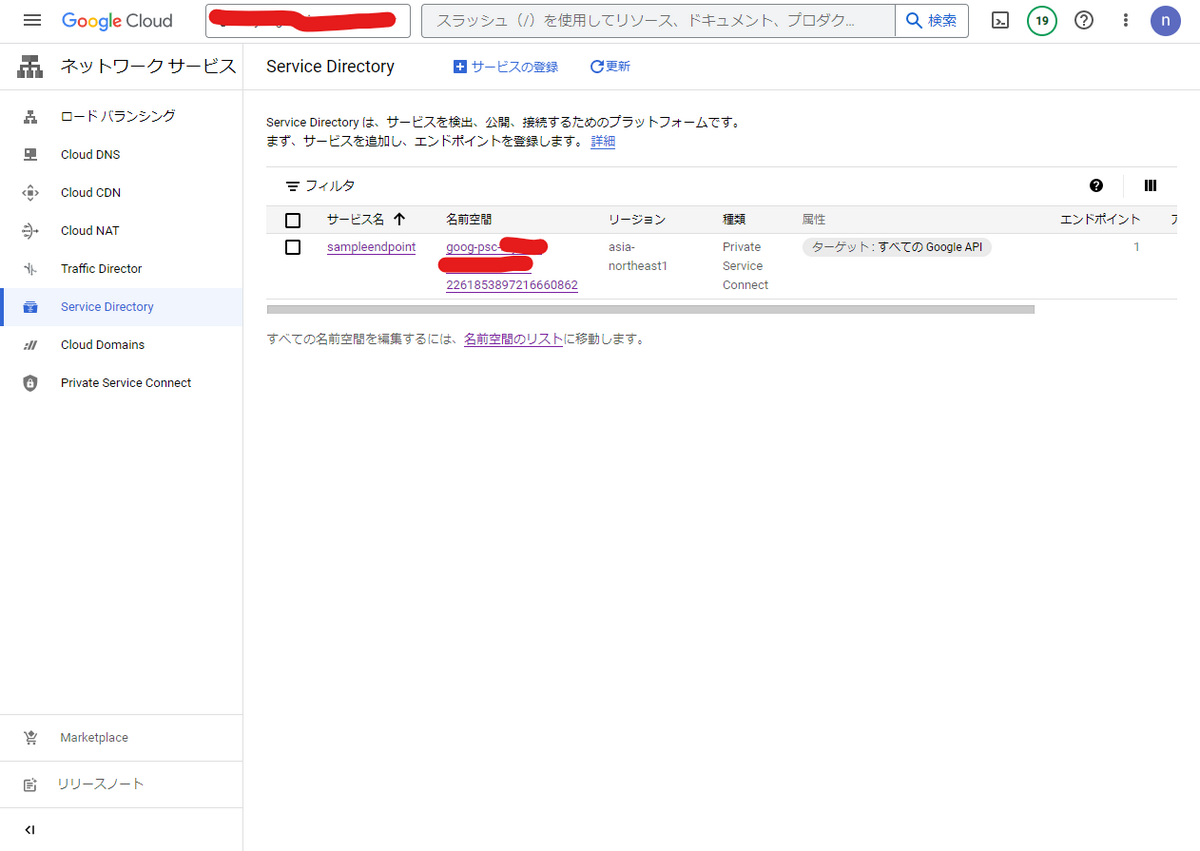
Task: Click the Cloud Domains sidebar icon
Action: [x=30, y=345]
